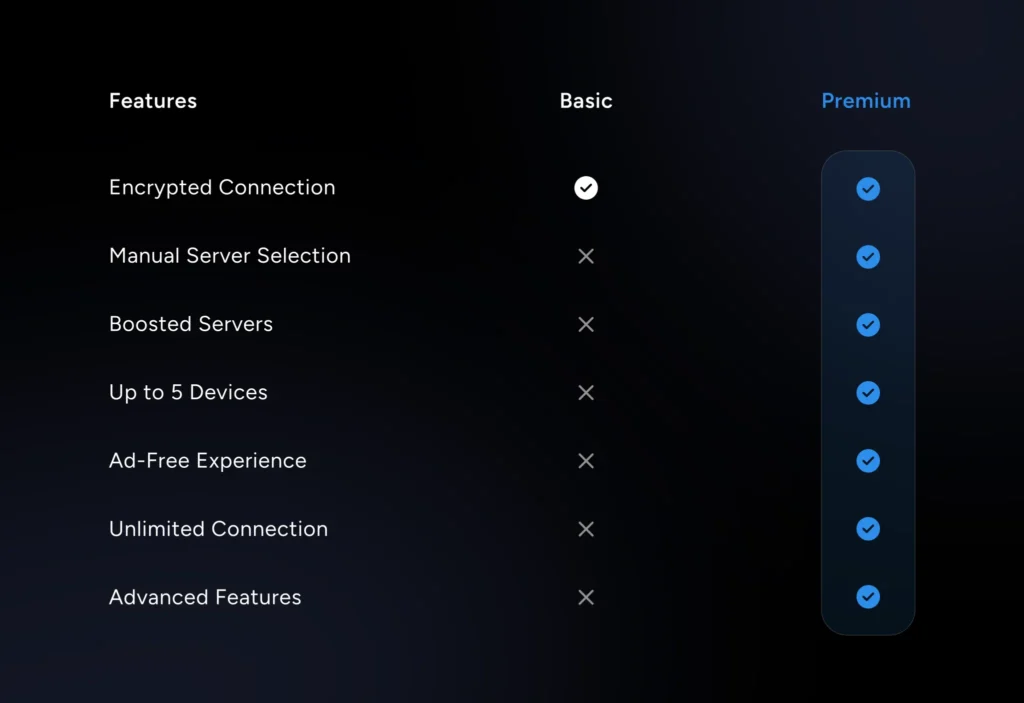Select the Premium plan heading
Viewport: 1024px width, 703px height.
(866, 101)
